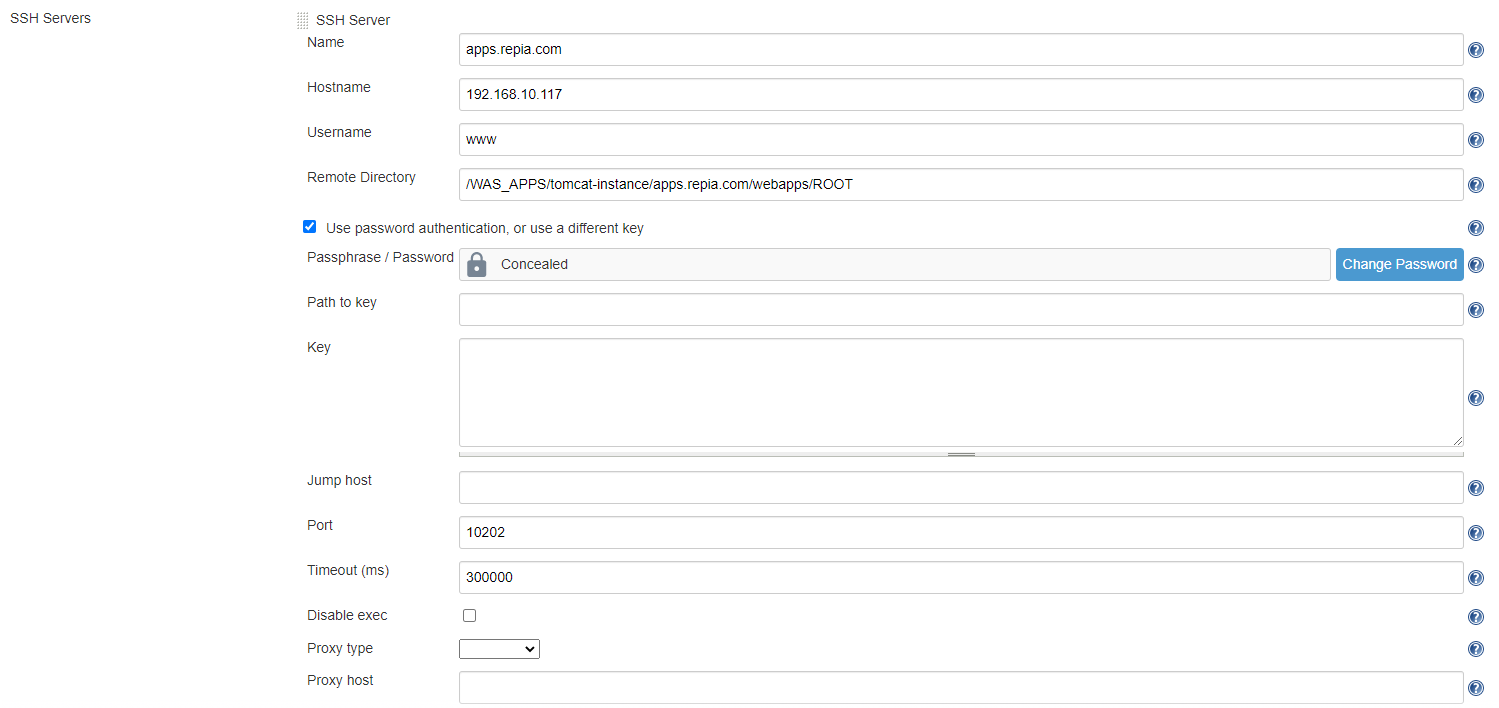Screen dimensions: 1499x708
Task: Click the Change Password button
Action: pyautogui.click(x=1399, y=265)
